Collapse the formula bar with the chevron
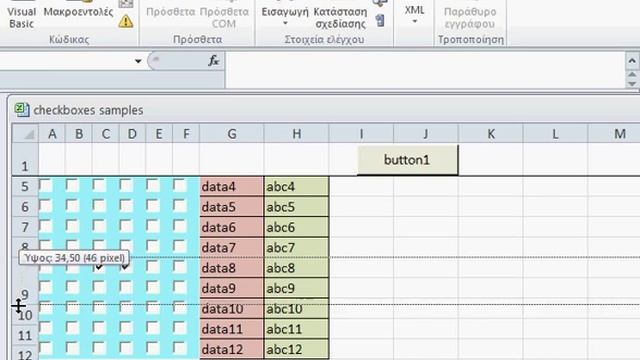The image size is (640, 360). [x=632, y=61]
